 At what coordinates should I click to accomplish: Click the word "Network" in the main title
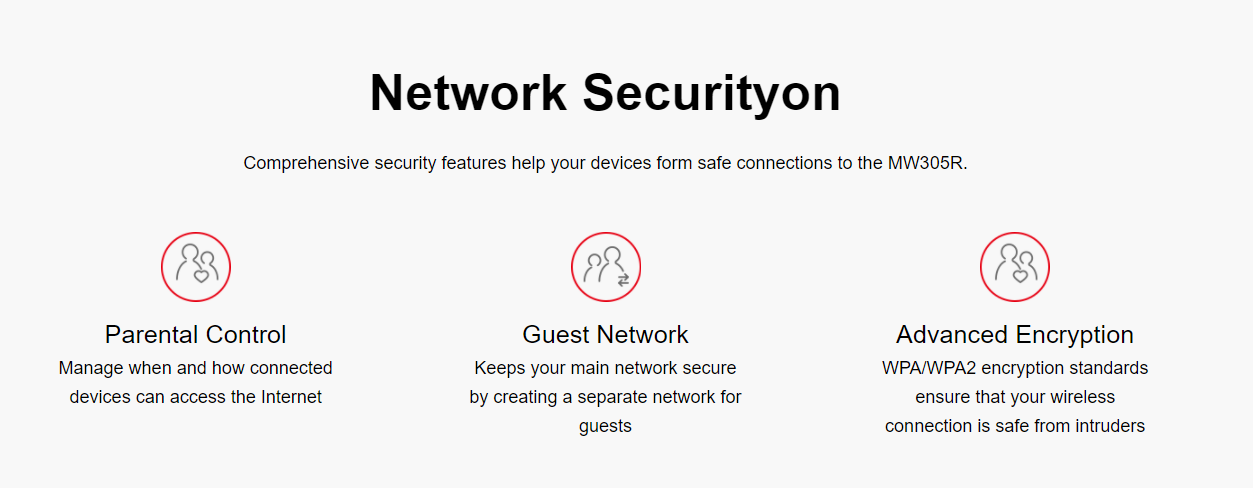click(x=470, y=93)
